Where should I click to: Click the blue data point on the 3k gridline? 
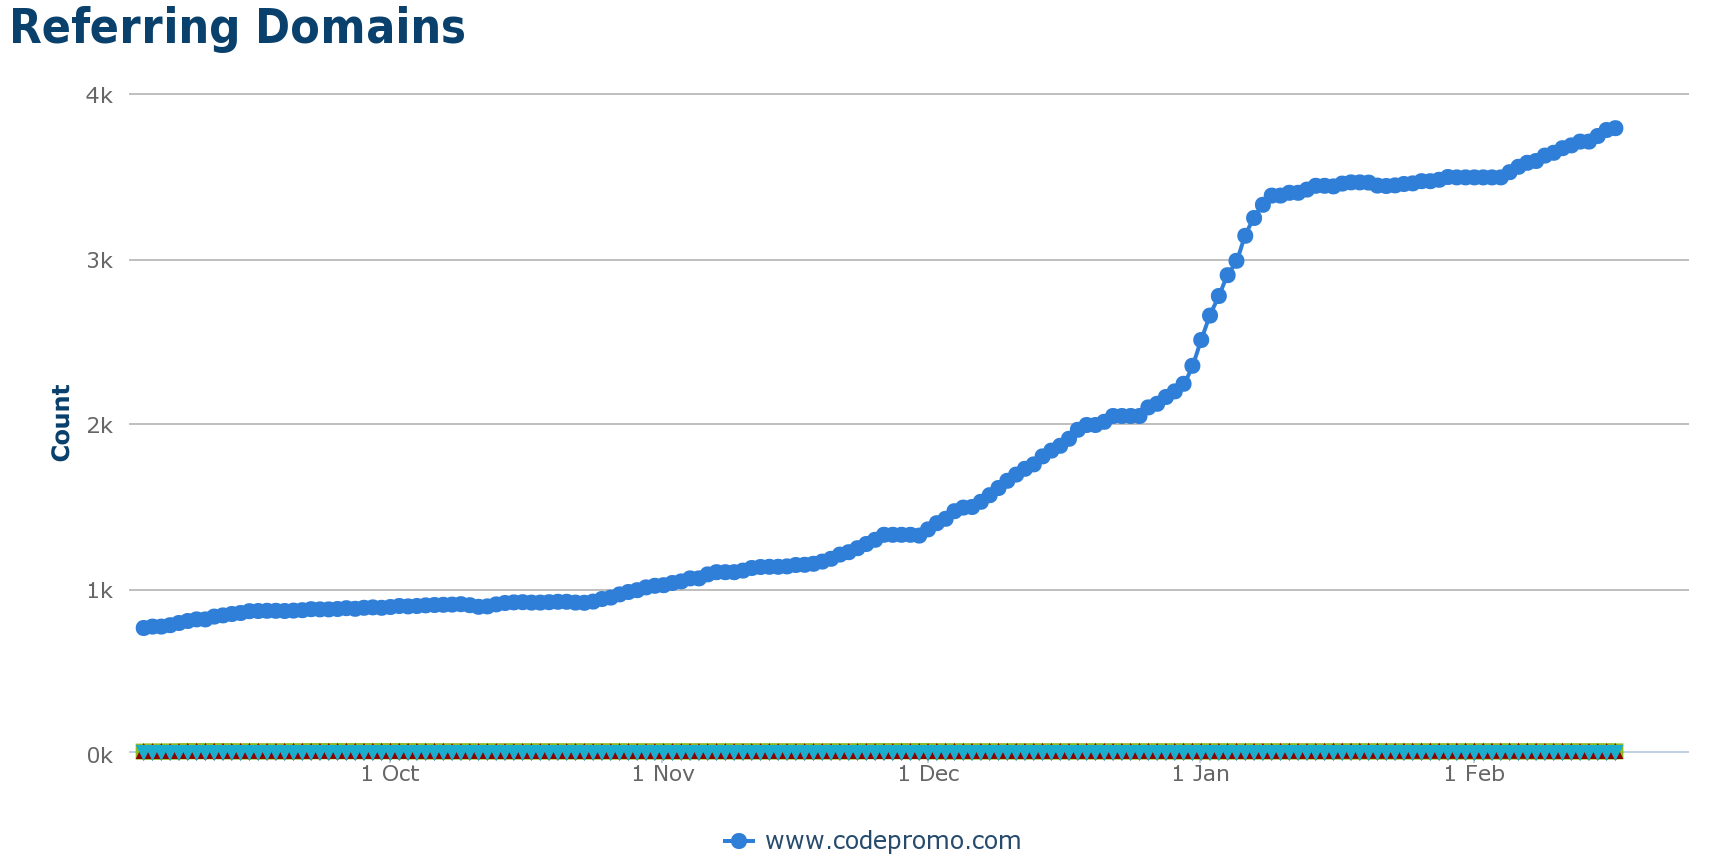coord(1236,261)
